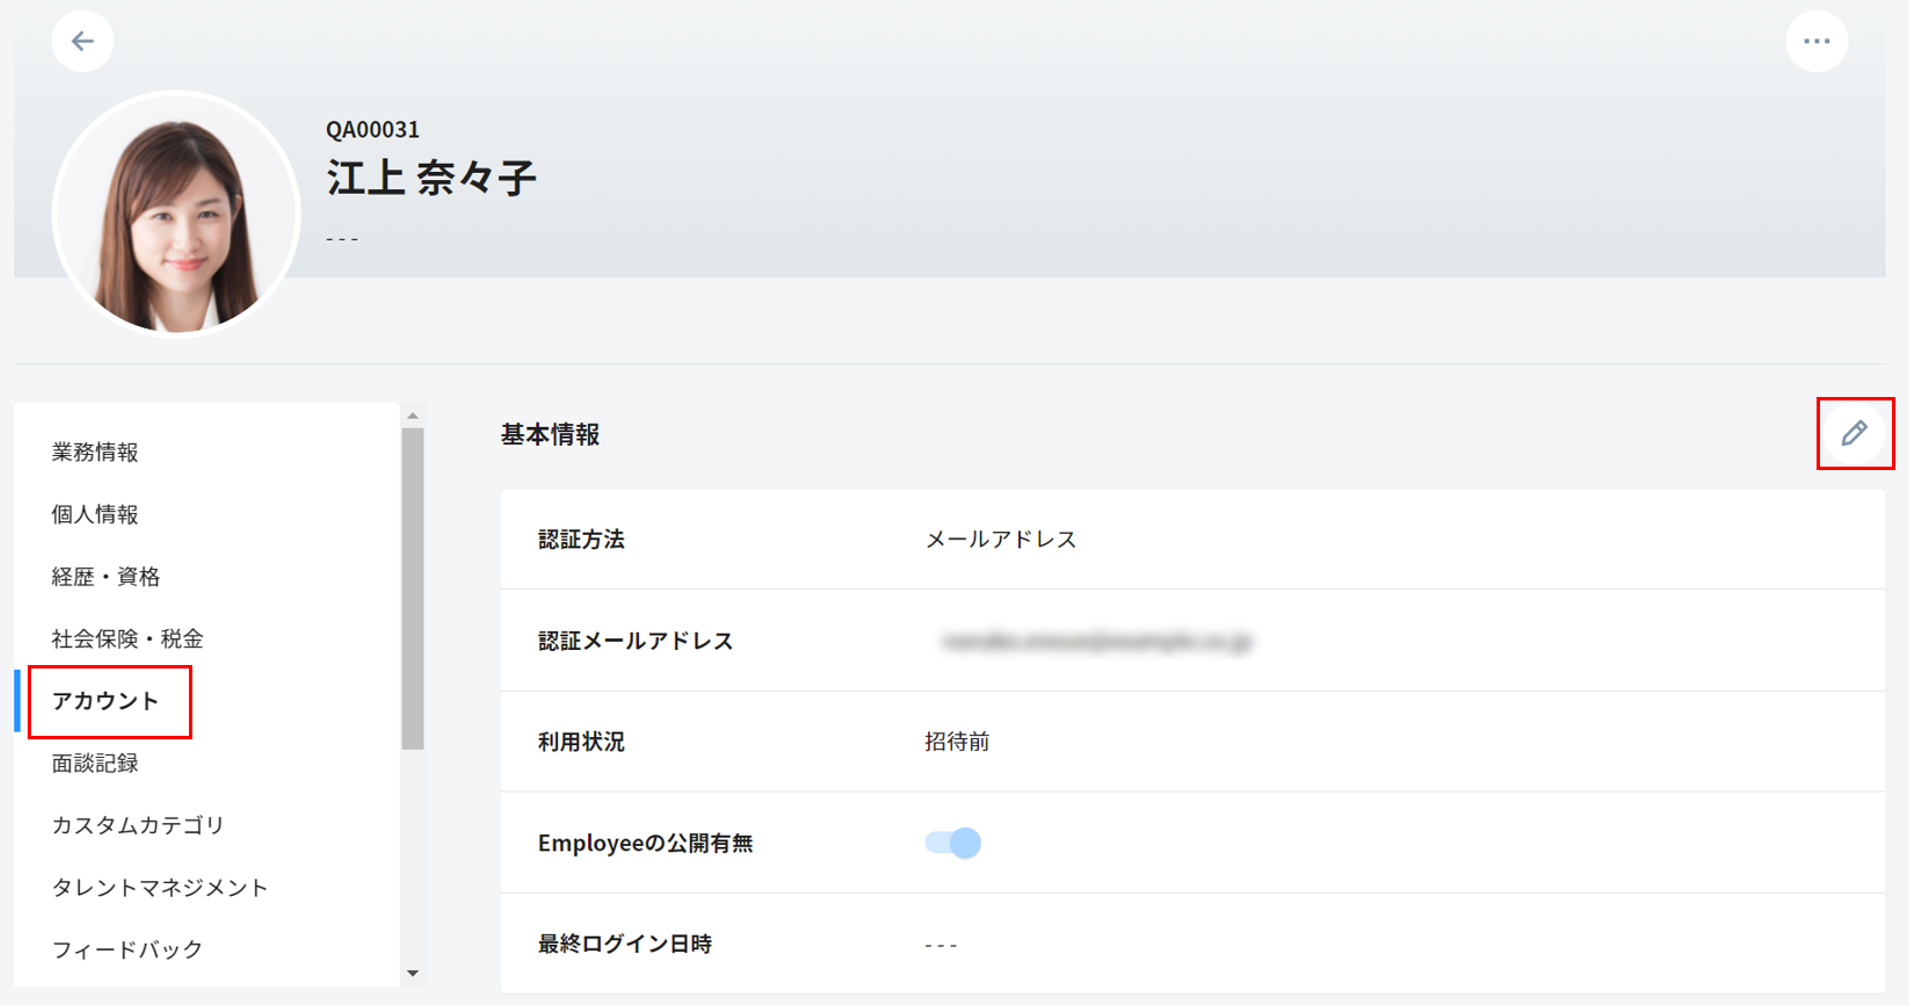Click the employee profile photo
The height and width of the screenshot is (1005, 1909).
(x=176, y=214)
